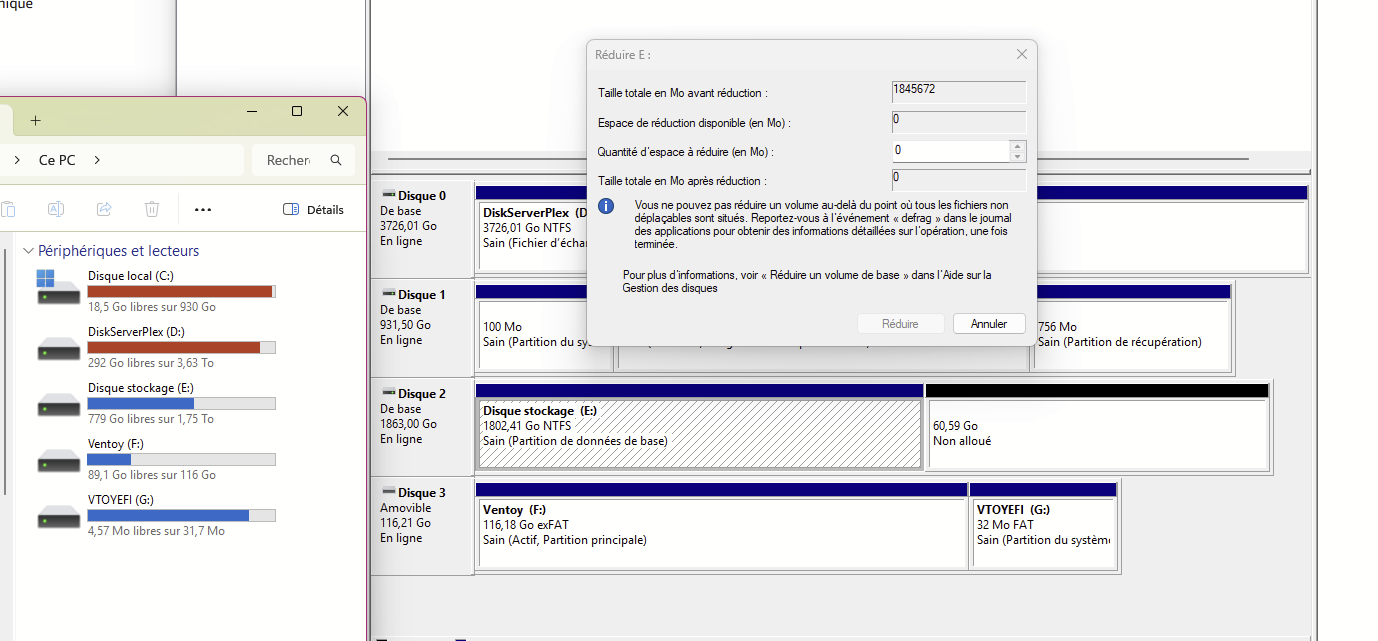Increase shrink amount with the up spinner arrow
The height and width of the screenshot is (641, 1378).
pyautogui.click(x=1018, y=146)
